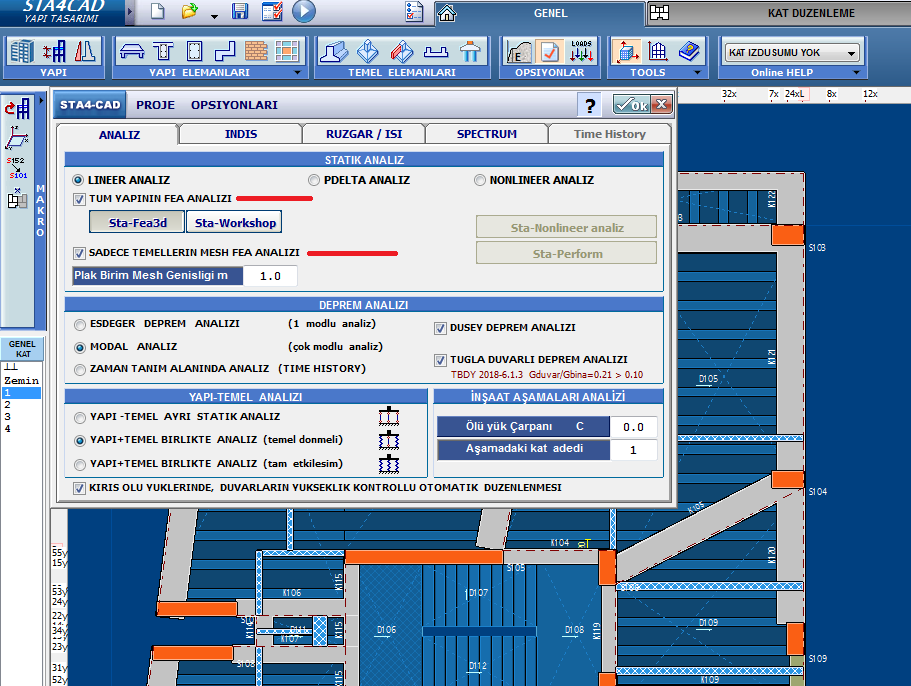This screenshot has height=686, width=911.
Task: Open help with the question mark icon
Action: pos(591,106)
